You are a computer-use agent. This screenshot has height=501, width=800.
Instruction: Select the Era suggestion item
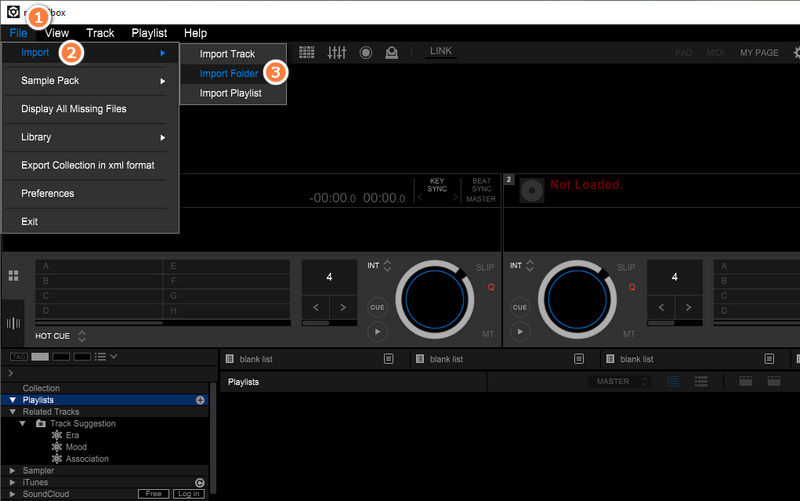coord(72,435)
